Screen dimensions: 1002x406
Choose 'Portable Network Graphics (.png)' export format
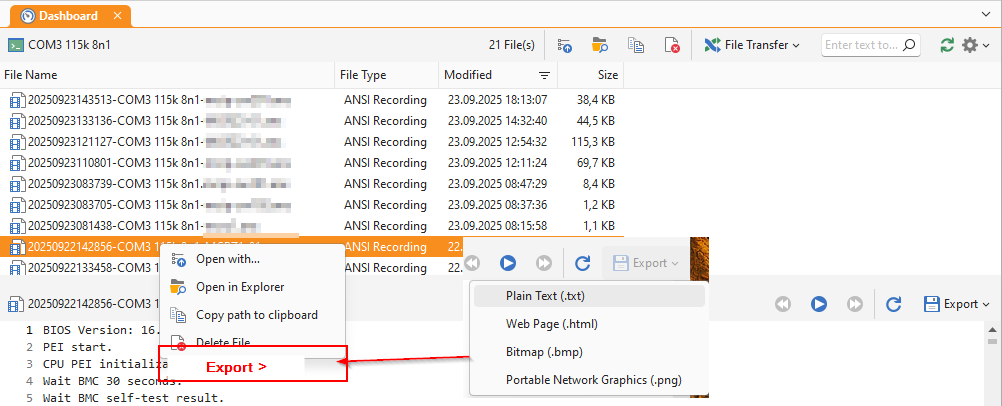[593, 380]
